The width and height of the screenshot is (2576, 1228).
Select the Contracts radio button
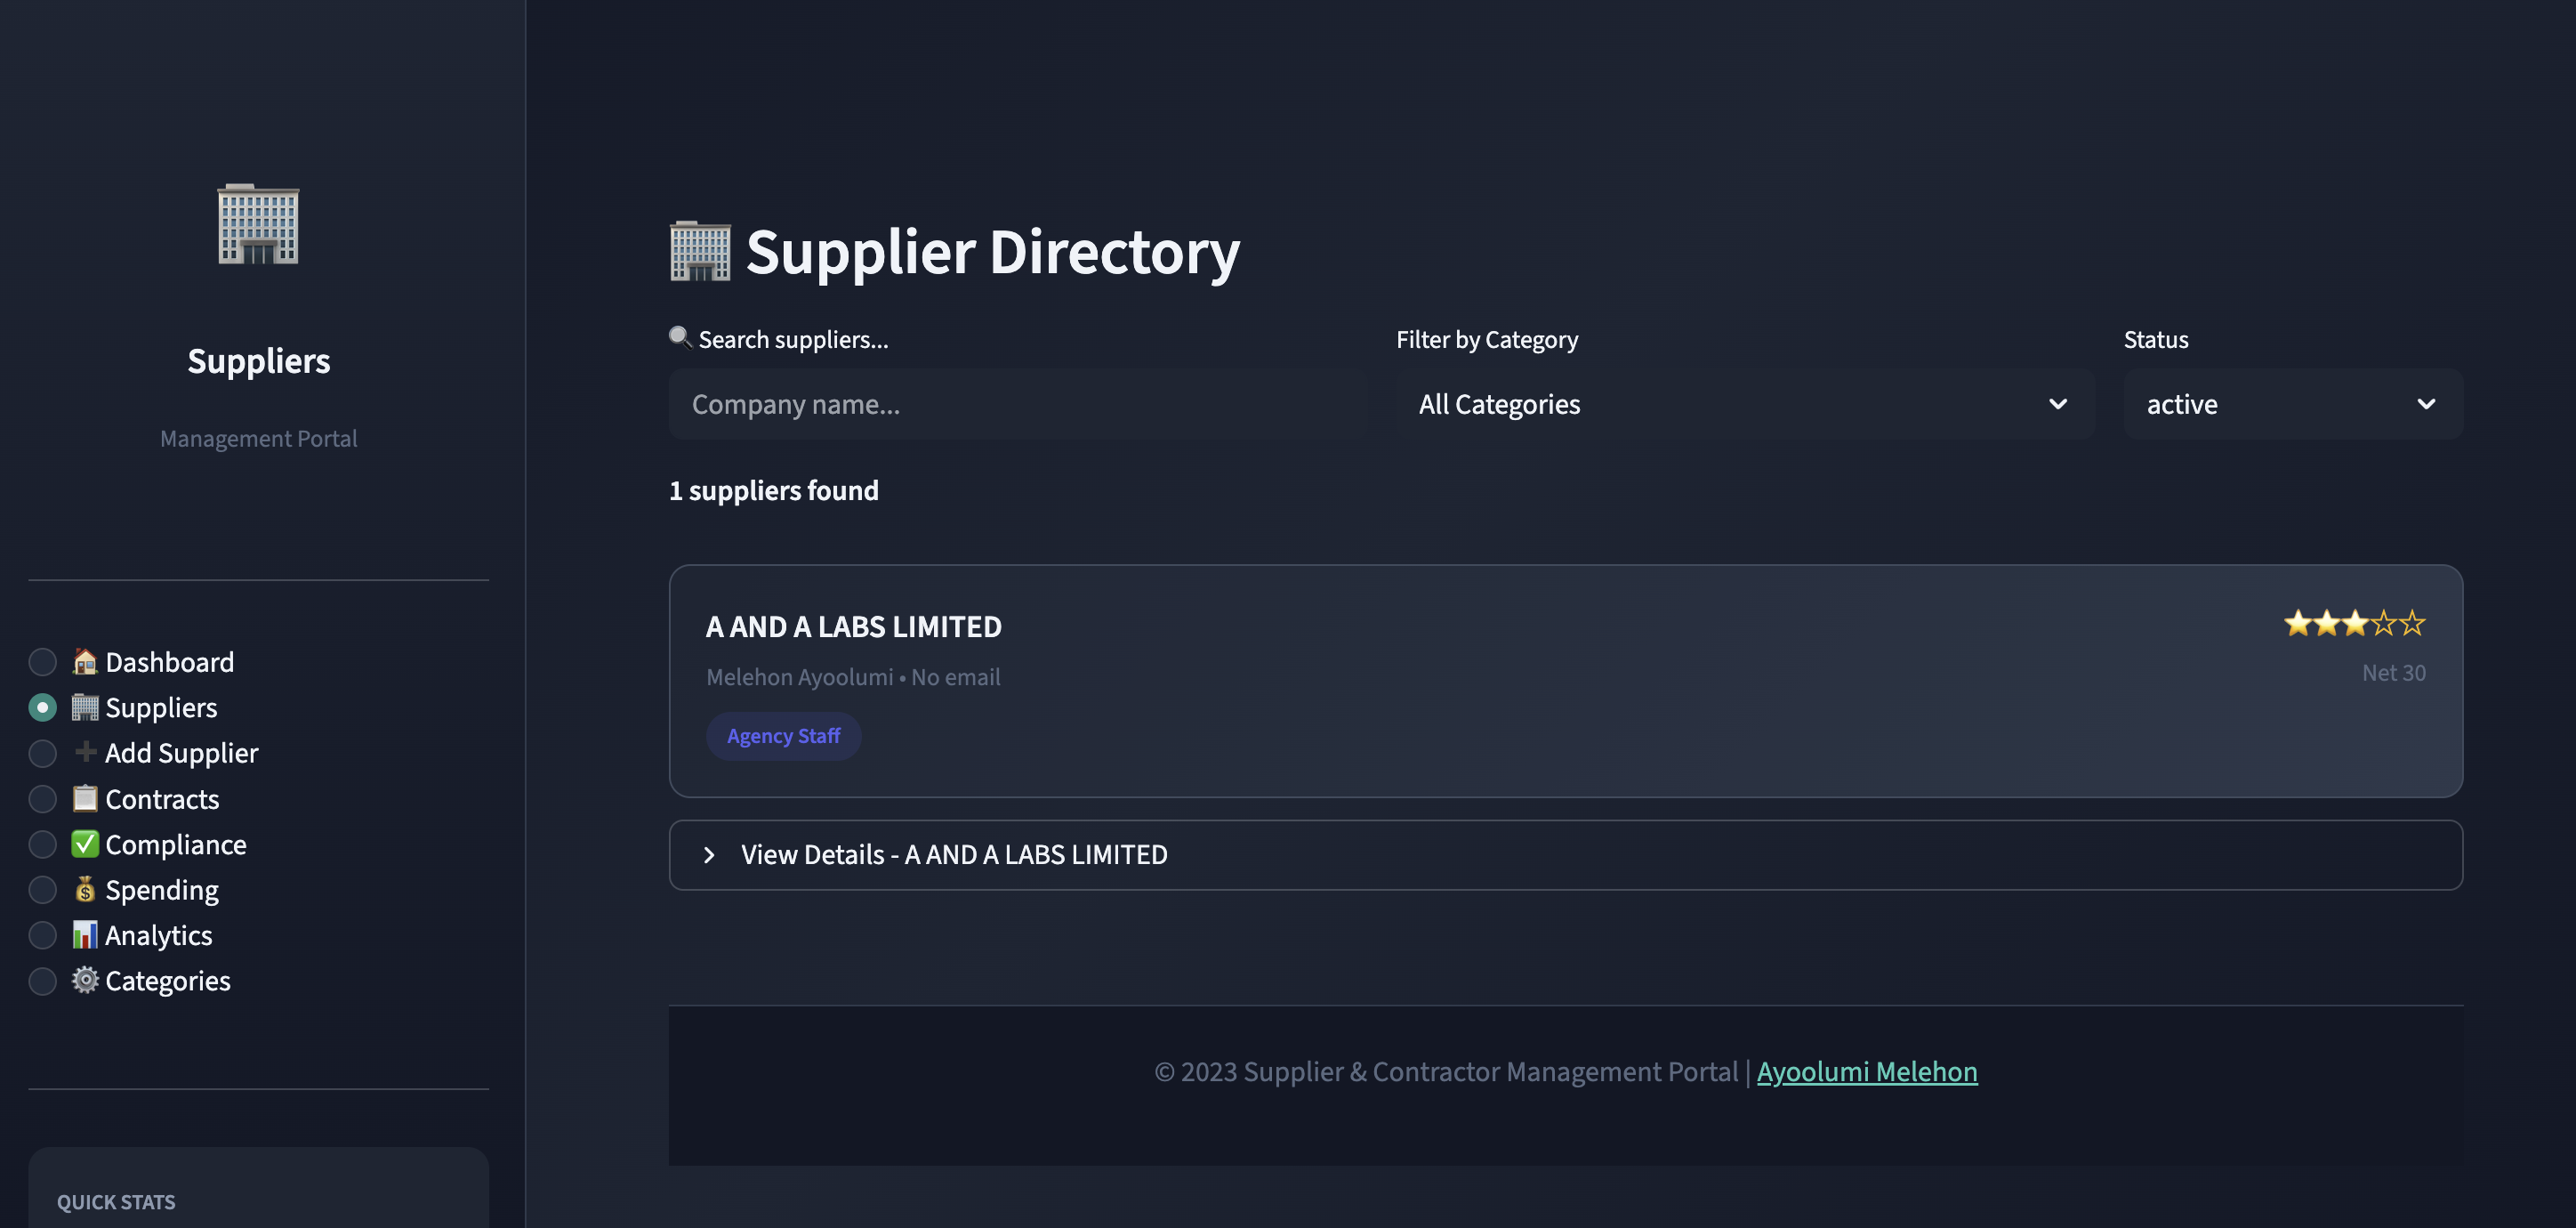42,799
